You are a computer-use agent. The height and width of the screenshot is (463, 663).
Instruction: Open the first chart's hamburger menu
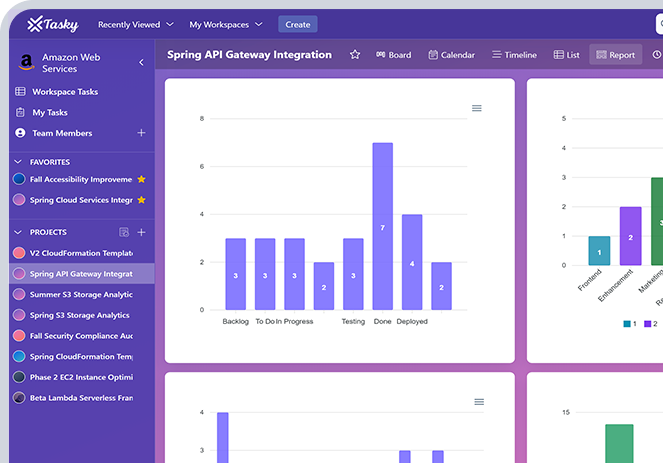(x=477, y=108)
